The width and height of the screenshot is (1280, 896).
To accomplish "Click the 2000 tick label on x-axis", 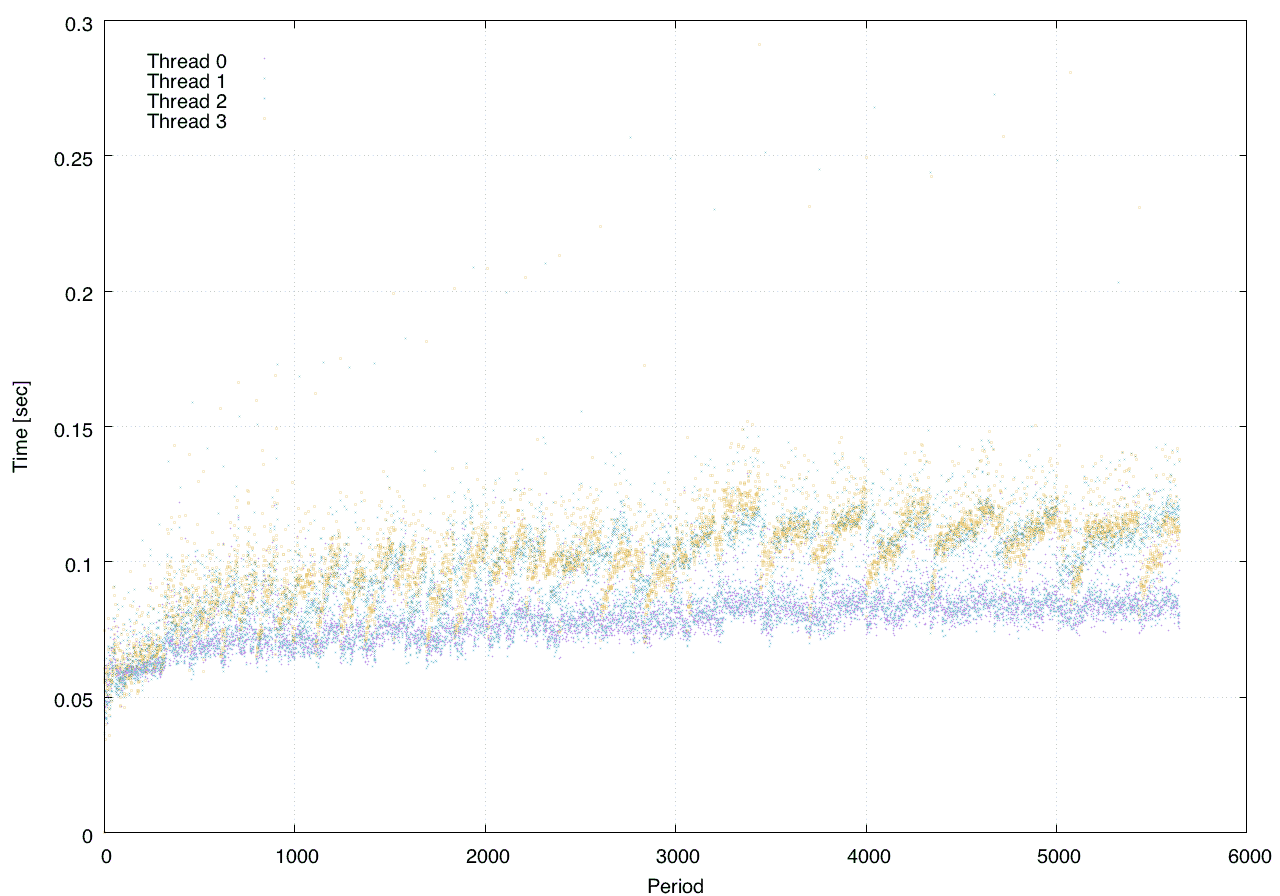I will pyautogui.click(x=485, y=856).
